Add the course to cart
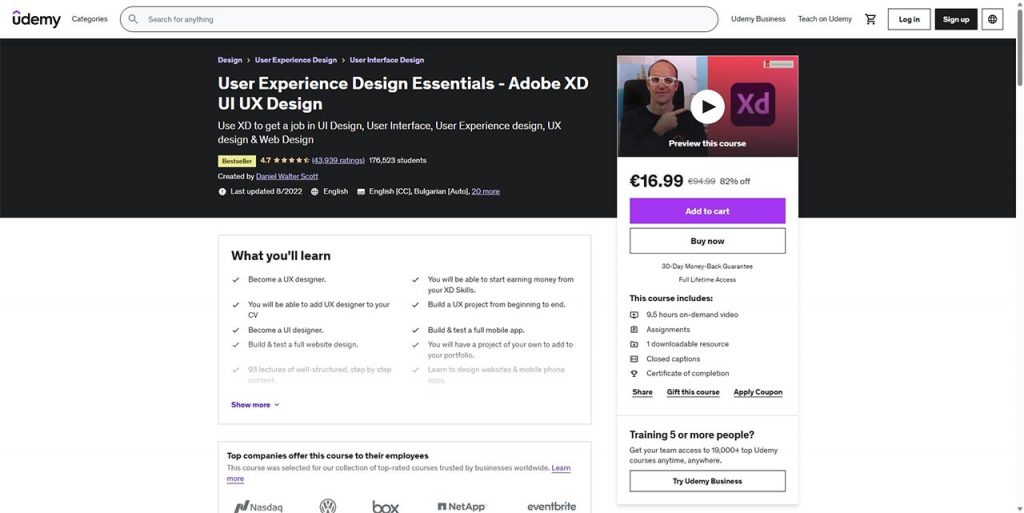The height and width of the screenshot is (513, 1024). [x=707, y=211]
